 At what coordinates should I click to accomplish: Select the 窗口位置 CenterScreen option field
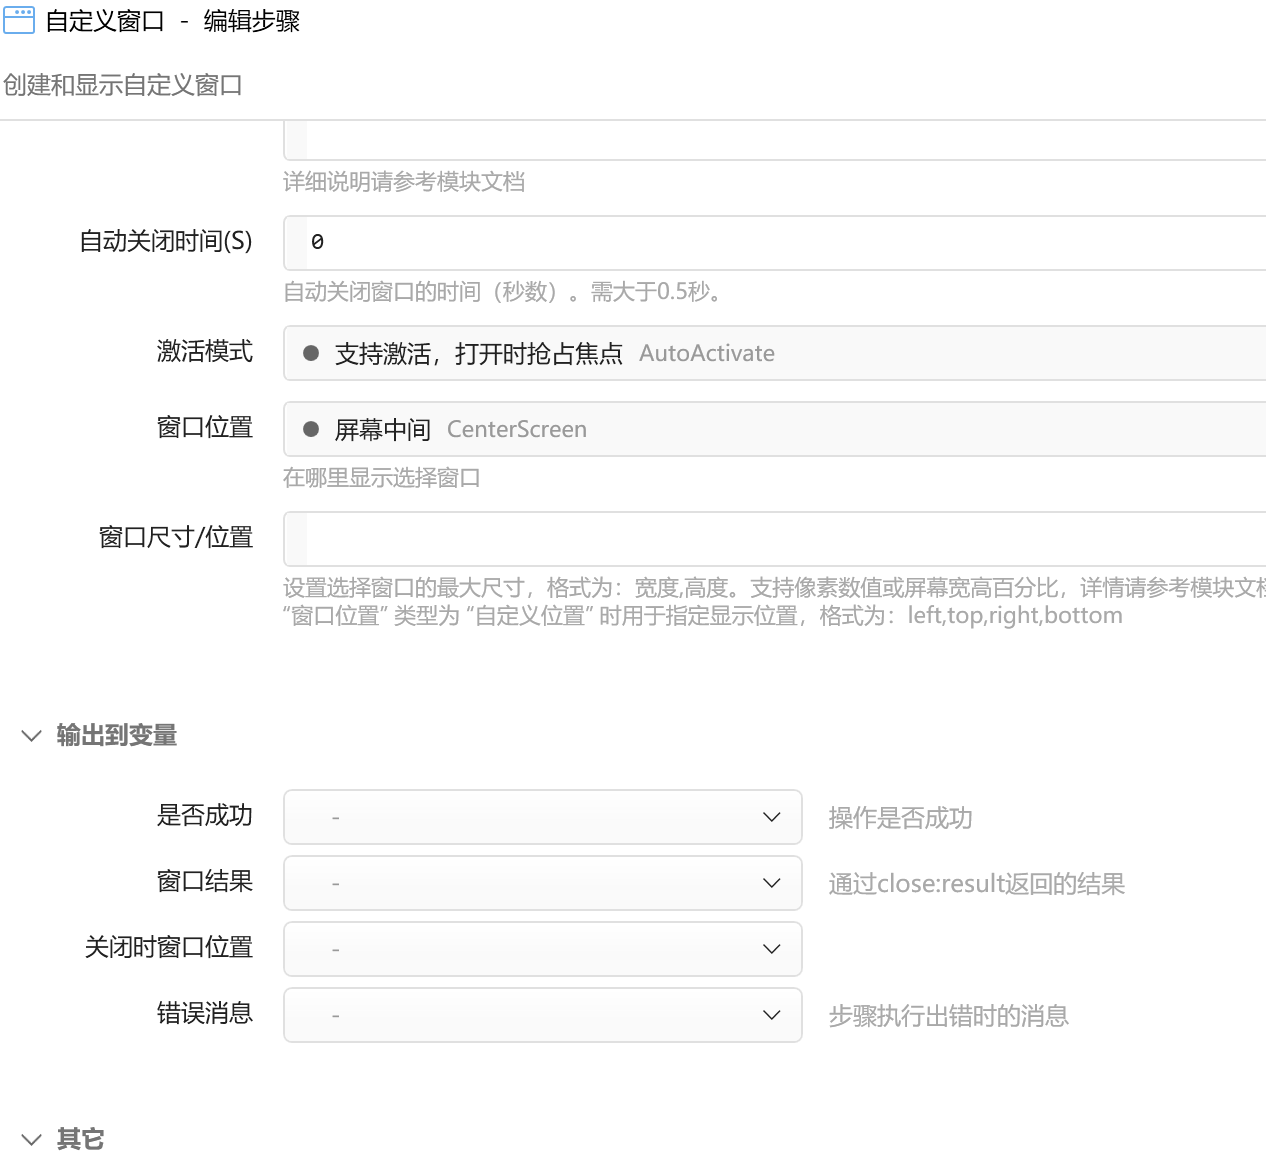coord(775,429)
